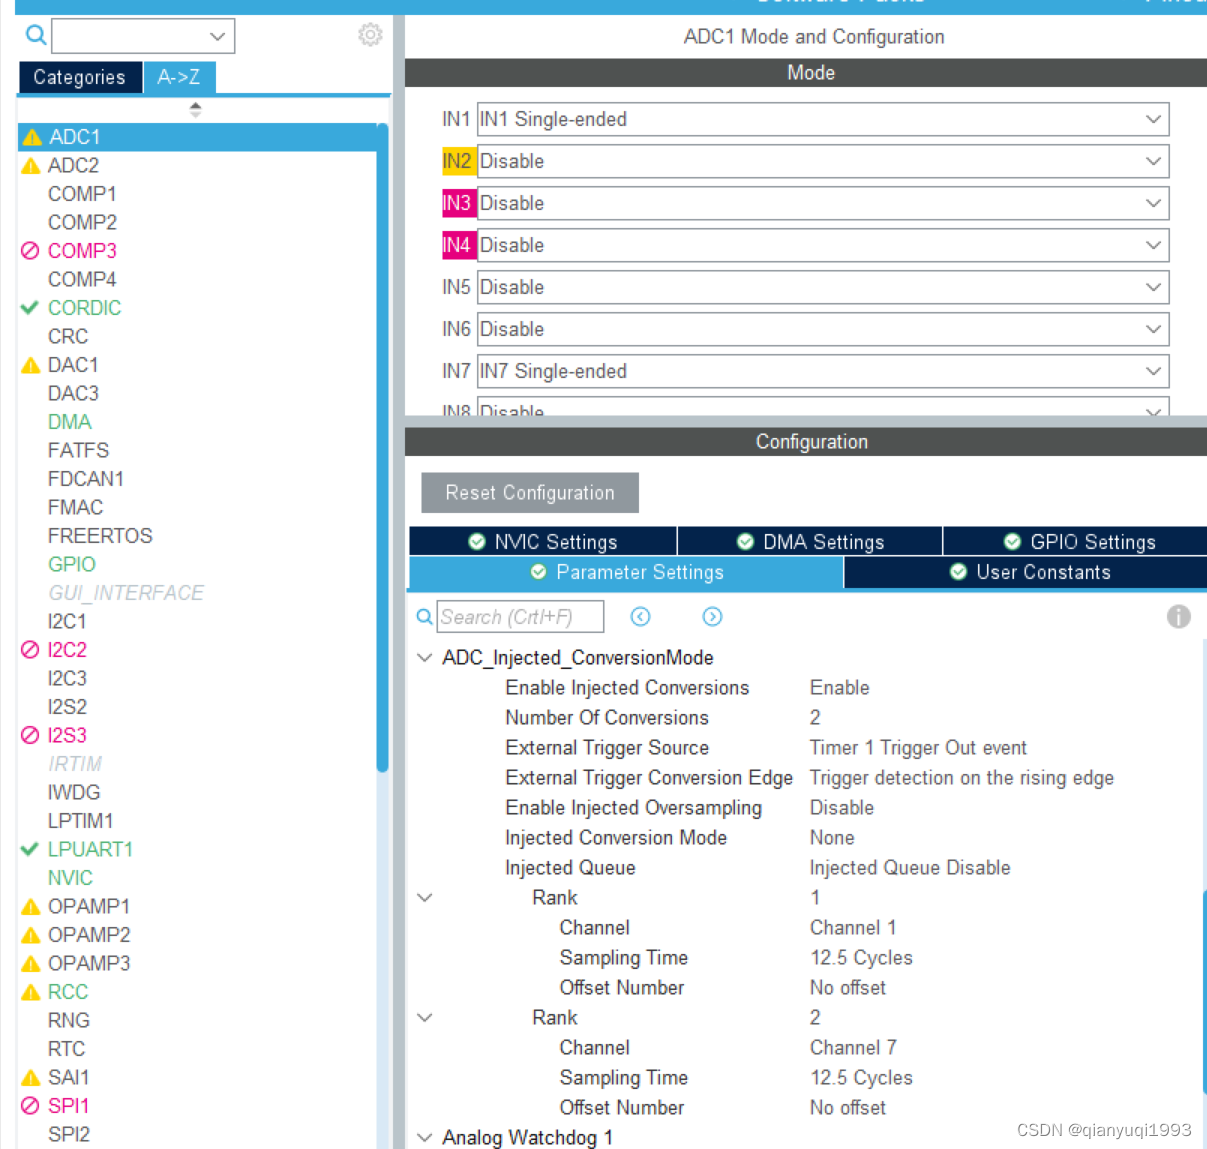Viewport: 1207px width, 1149px height.
Task: Click the prohibited icon beside COMP3
Action: (31, 250)
